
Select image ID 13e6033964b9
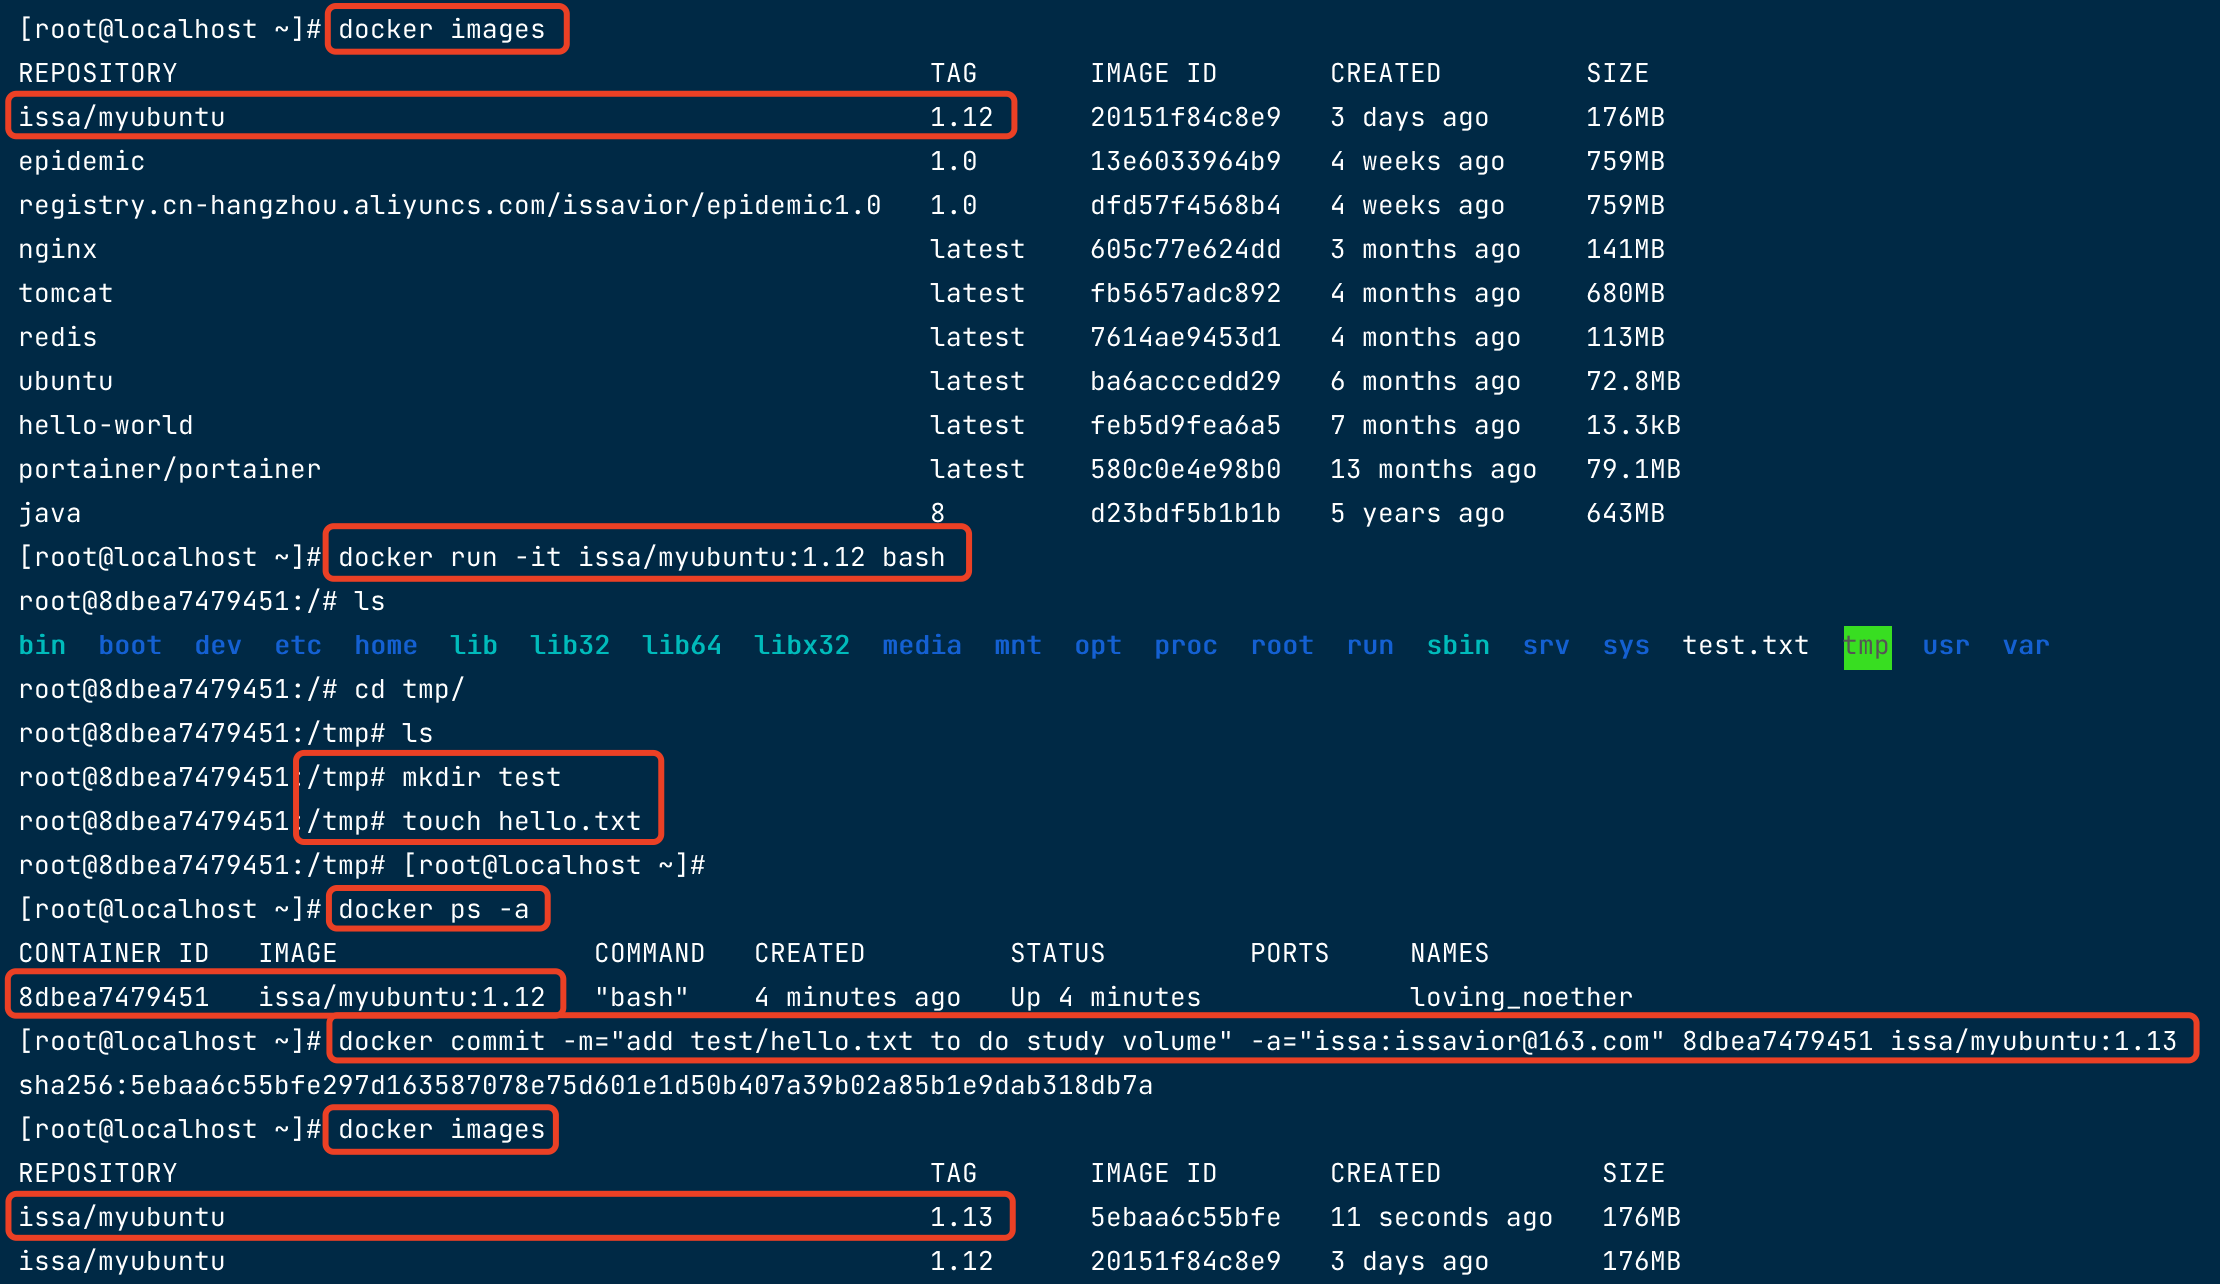(1185, 161)
